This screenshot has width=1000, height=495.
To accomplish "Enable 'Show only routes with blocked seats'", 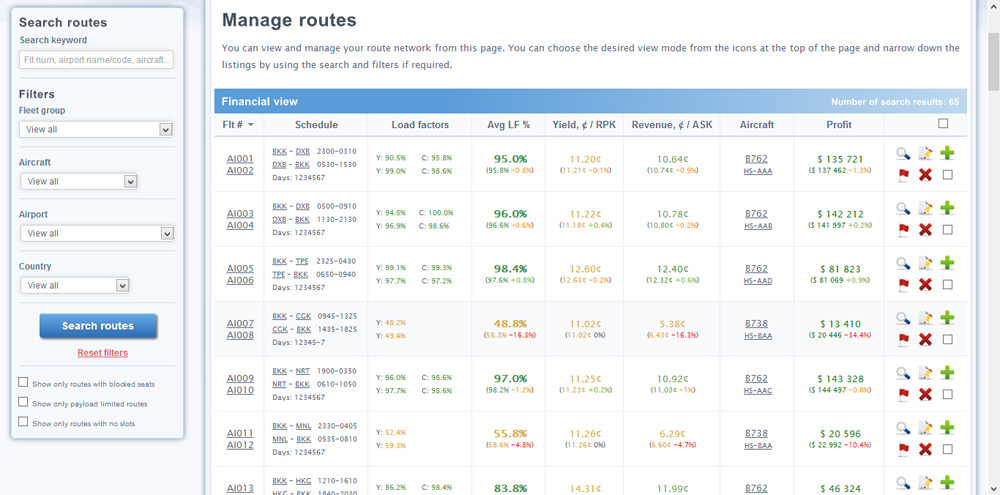I will [24, 383].
